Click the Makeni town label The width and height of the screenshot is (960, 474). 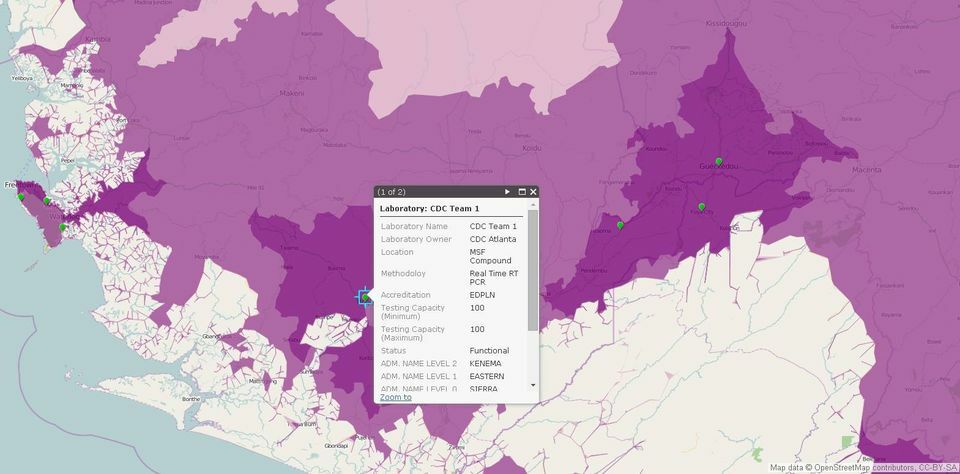click(291, 93)
